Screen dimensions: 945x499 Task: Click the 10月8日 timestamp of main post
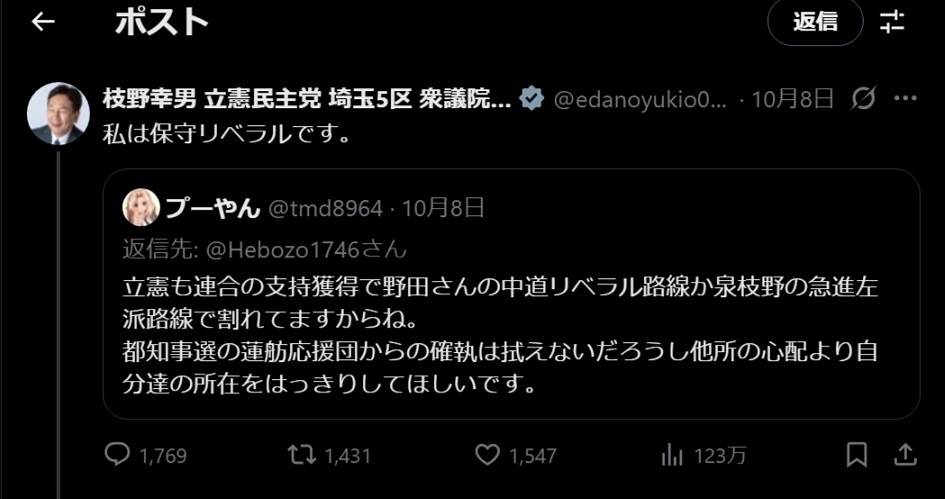coord(793,99)
